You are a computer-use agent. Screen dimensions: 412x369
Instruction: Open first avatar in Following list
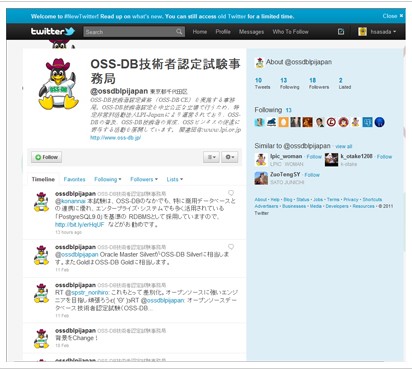[259, 122]
